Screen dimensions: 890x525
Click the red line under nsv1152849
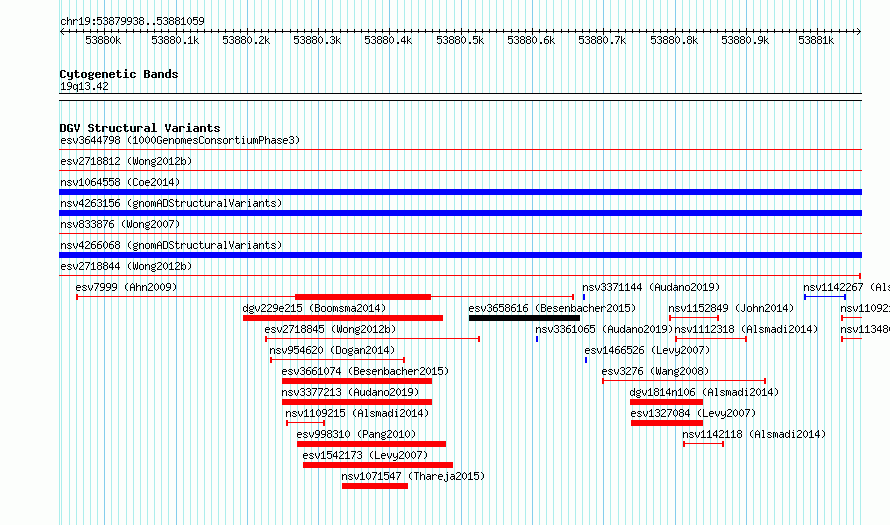pos(694,318)
